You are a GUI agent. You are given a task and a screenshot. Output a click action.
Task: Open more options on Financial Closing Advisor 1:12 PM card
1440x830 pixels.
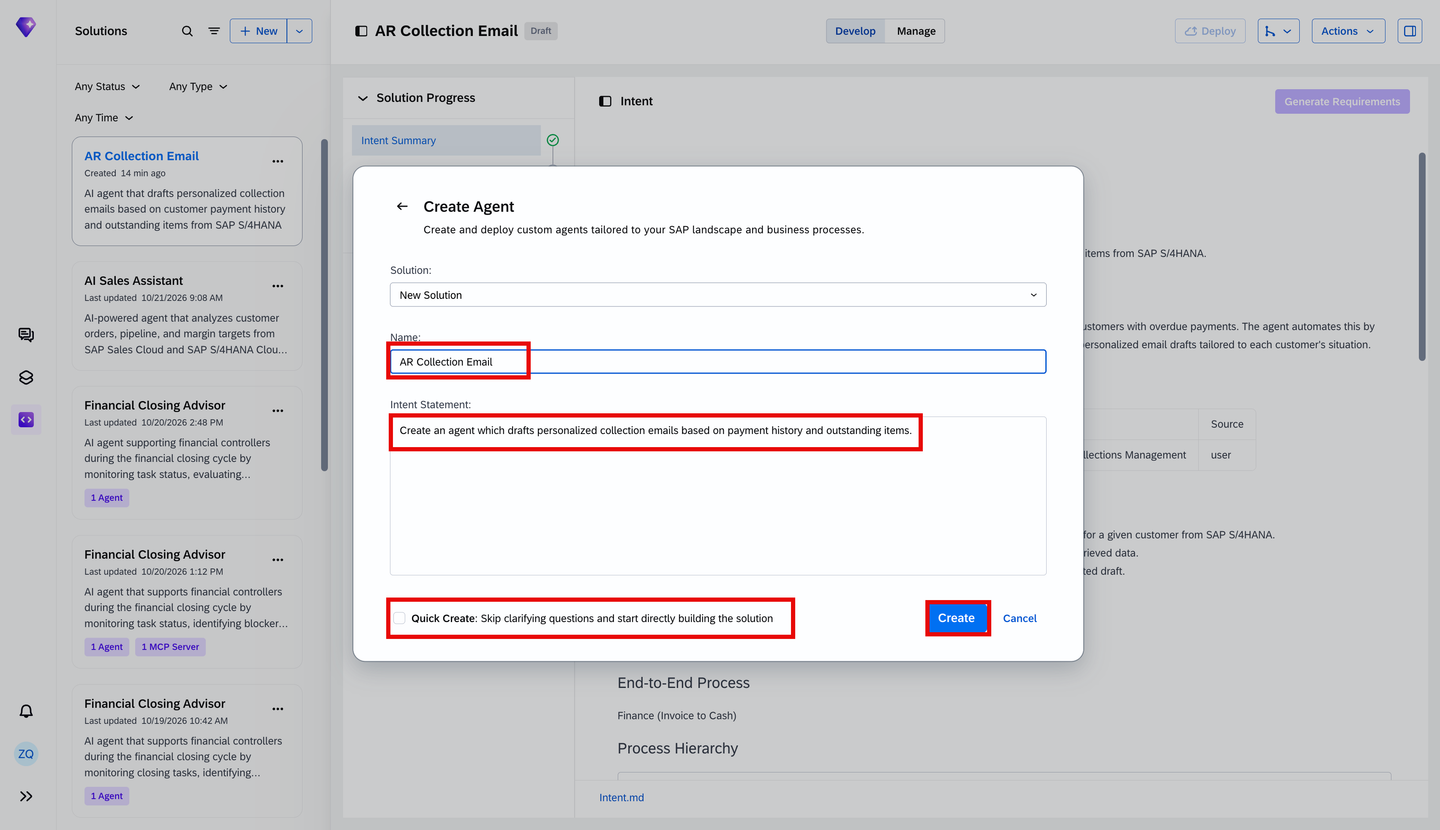coord(278,560)
